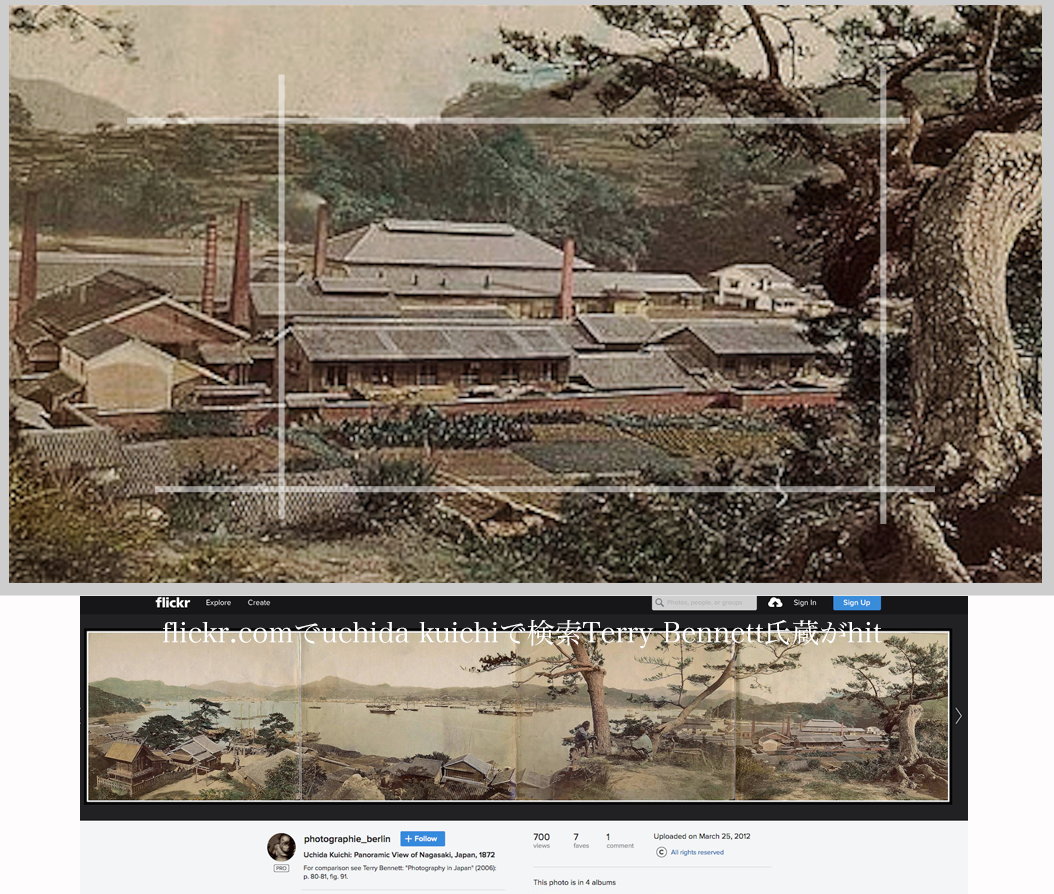The height and width of the screenshot is (894, 1054).
Task: Open the Explore menu
Action: click(x=218, y=603)
